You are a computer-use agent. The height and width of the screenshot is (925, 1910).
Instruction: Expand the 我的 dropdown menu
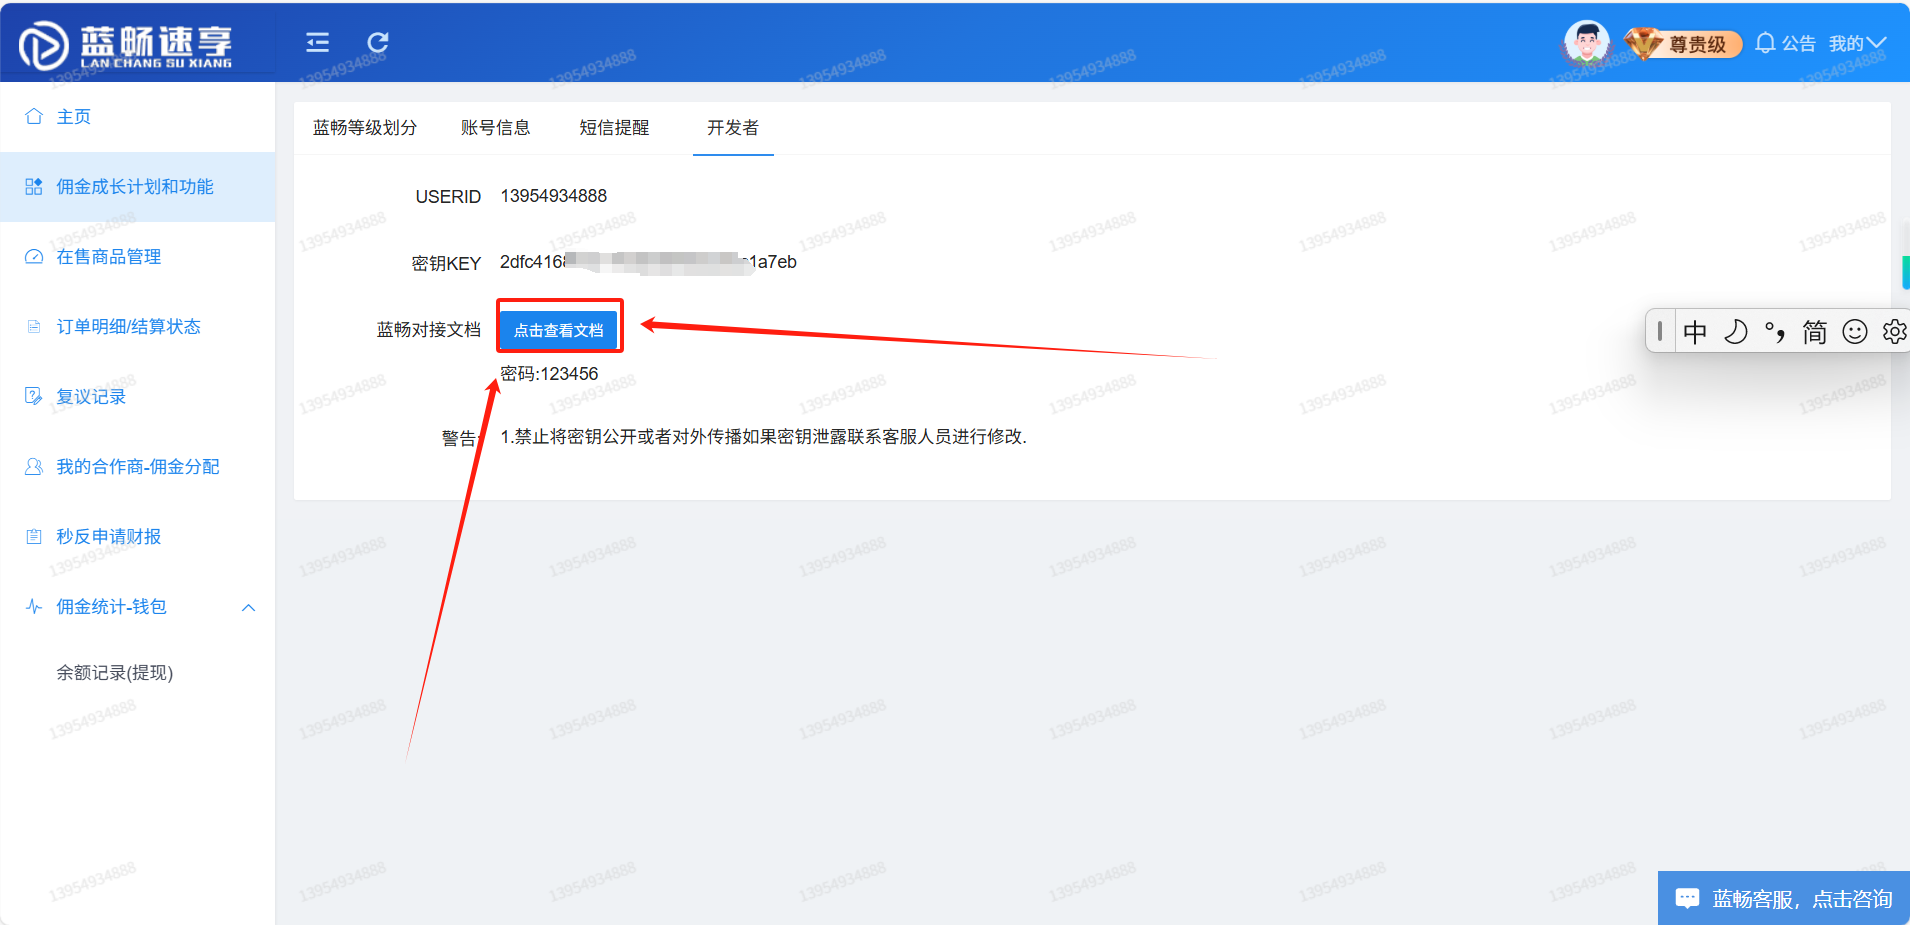click(x=1857, y=43)
